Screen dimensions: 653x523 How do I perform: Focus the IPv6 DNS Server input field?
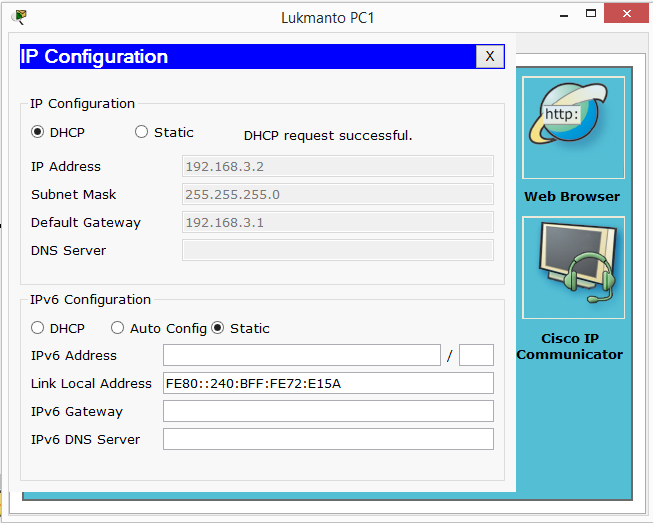click(x=328, y=439)
